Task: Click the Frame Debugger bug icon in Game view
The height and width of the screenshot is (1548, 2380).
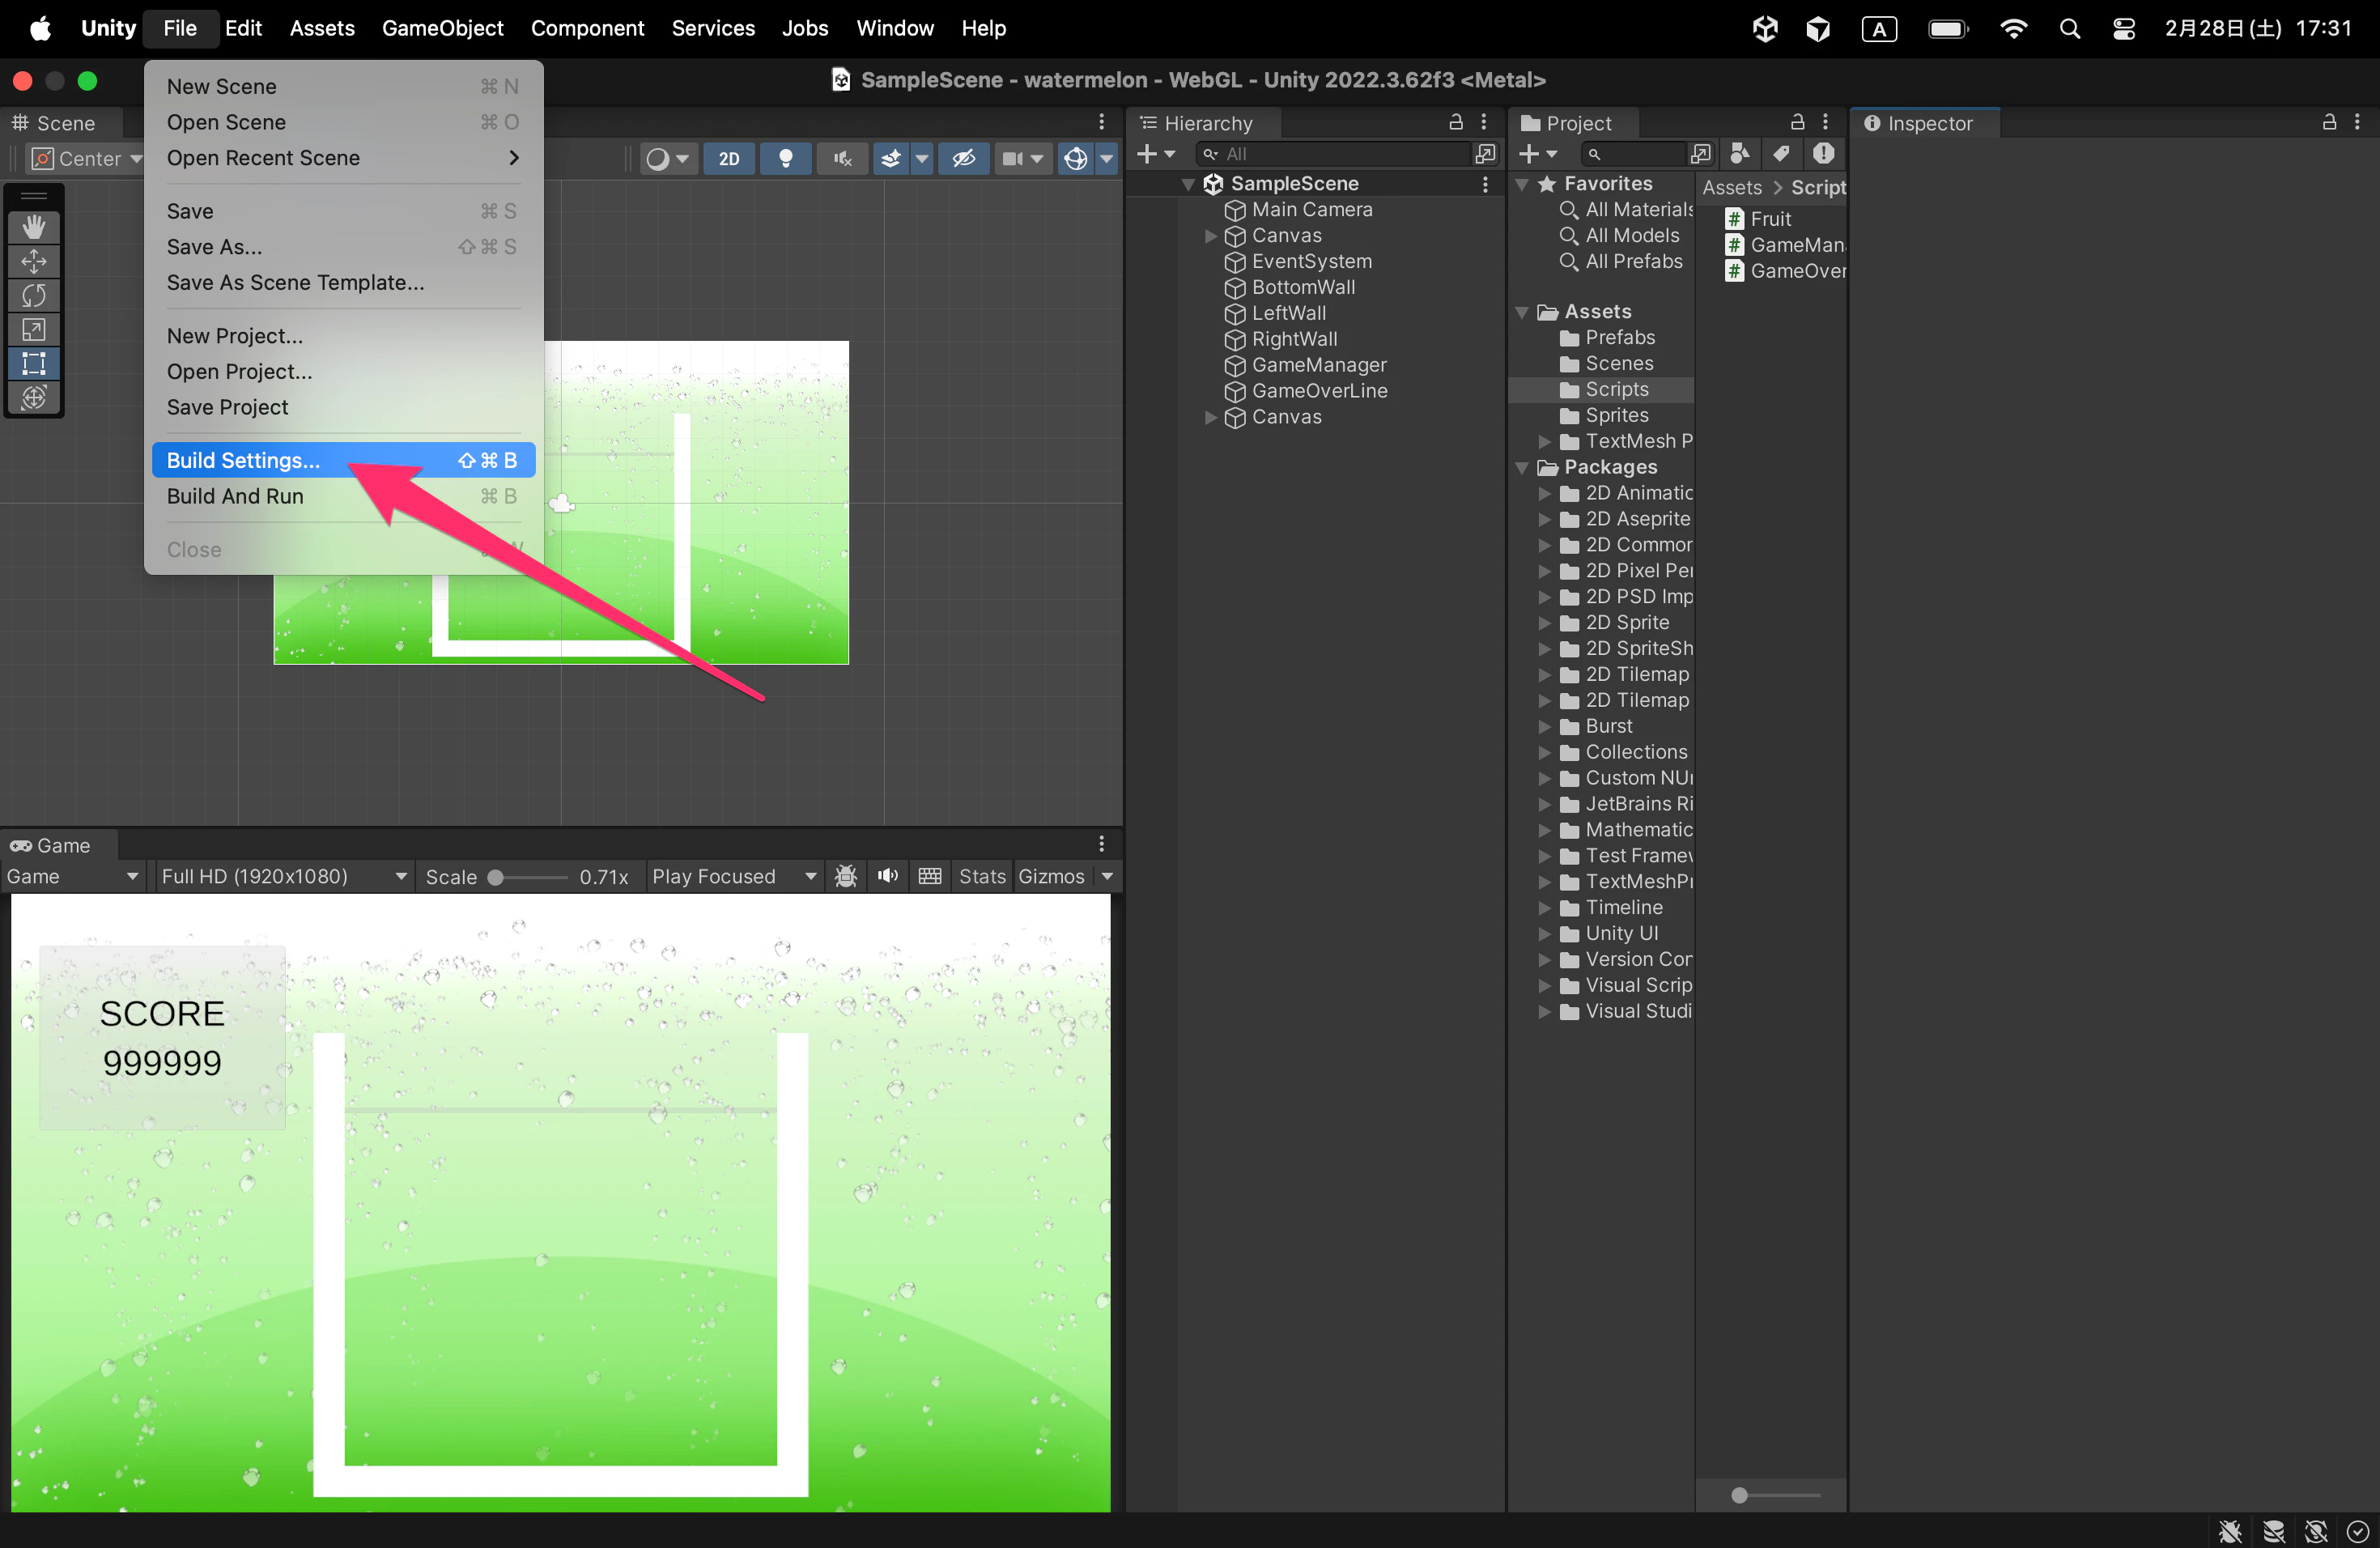Action: 846,877
